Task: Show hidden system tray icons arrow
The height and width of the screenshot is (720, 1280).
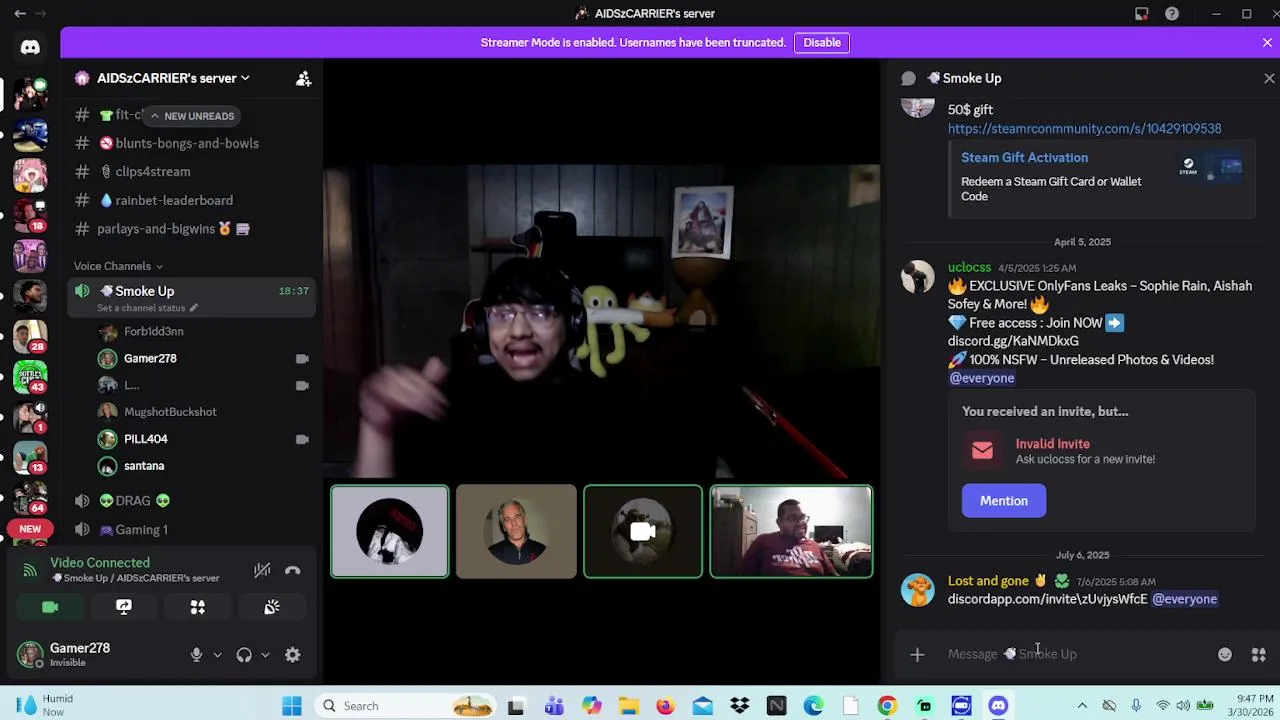Action: [x=1082, y=706]
